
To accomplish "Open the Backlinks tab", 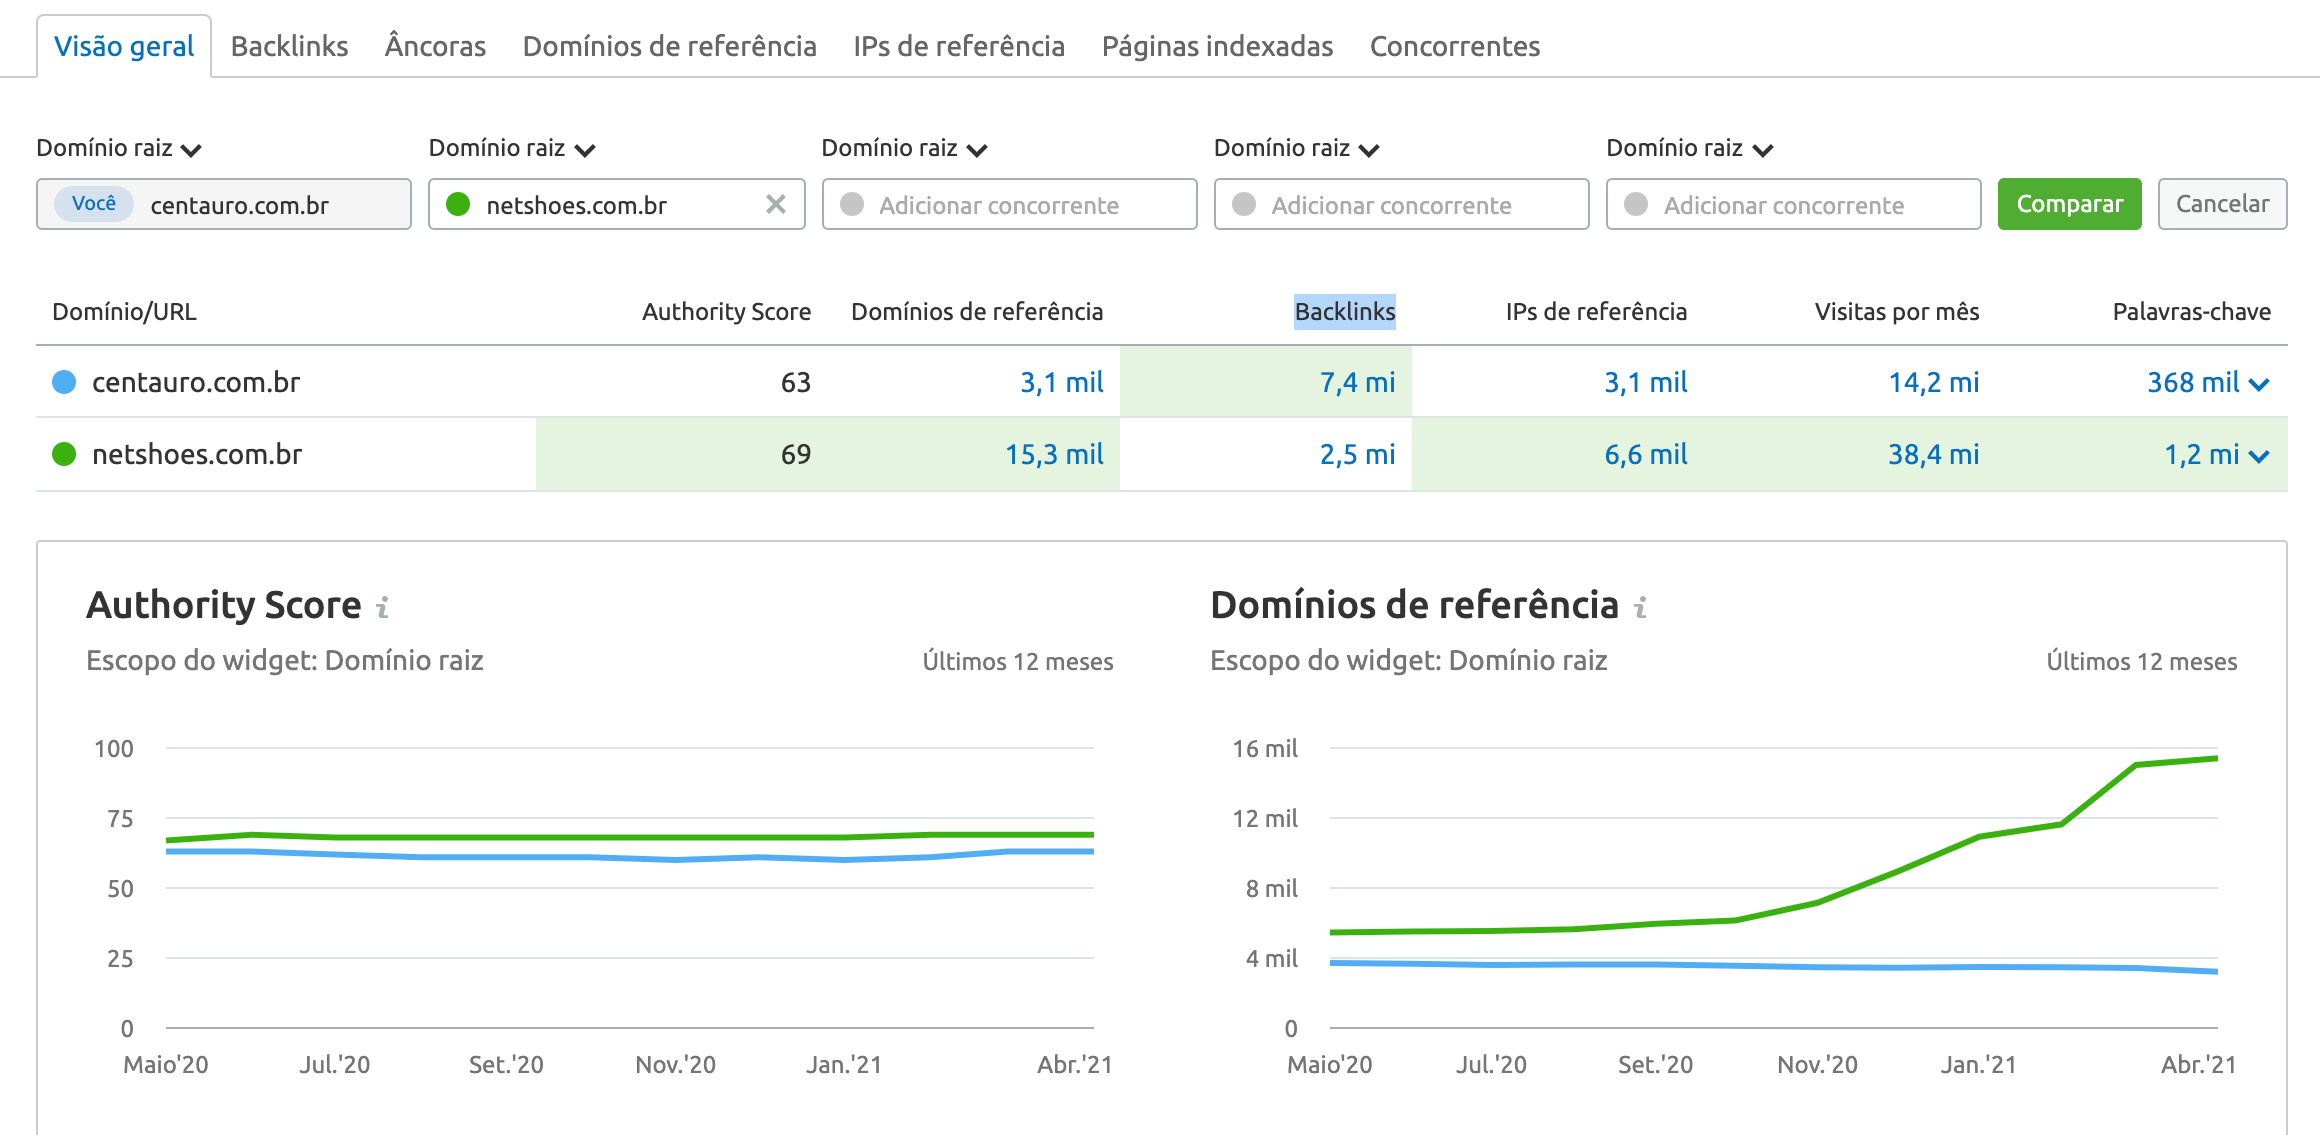I will (x=289, y=46).
